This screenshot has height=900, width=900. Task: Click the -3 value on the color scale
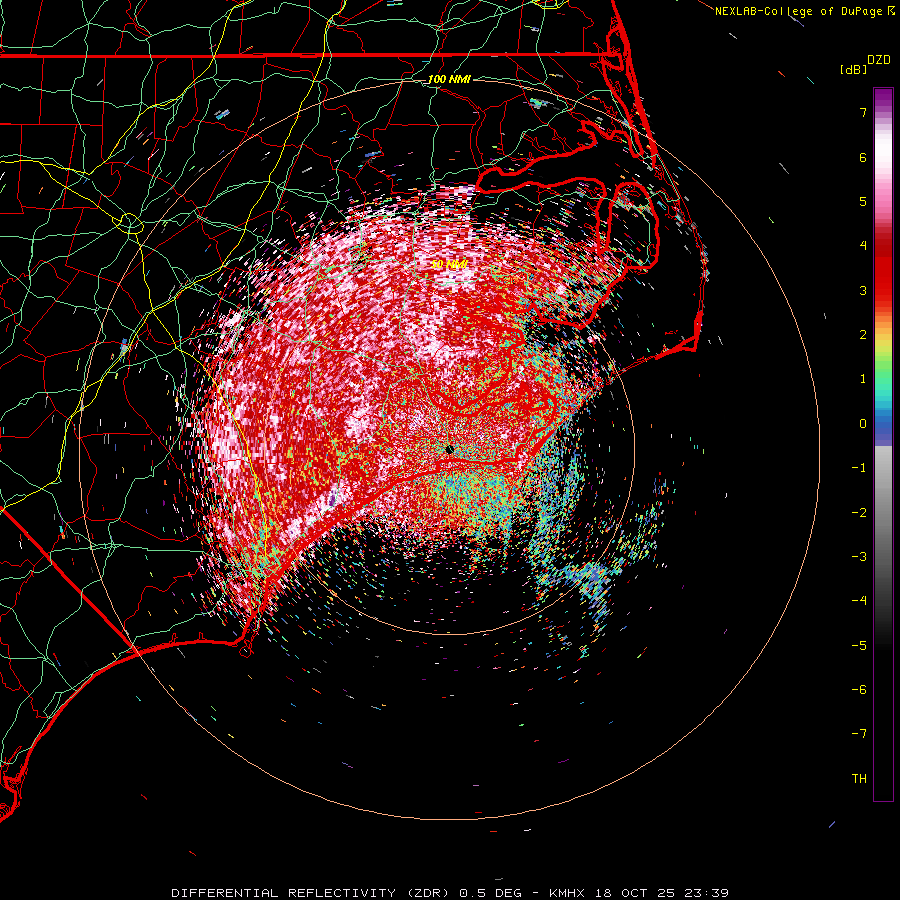[859, 557]
